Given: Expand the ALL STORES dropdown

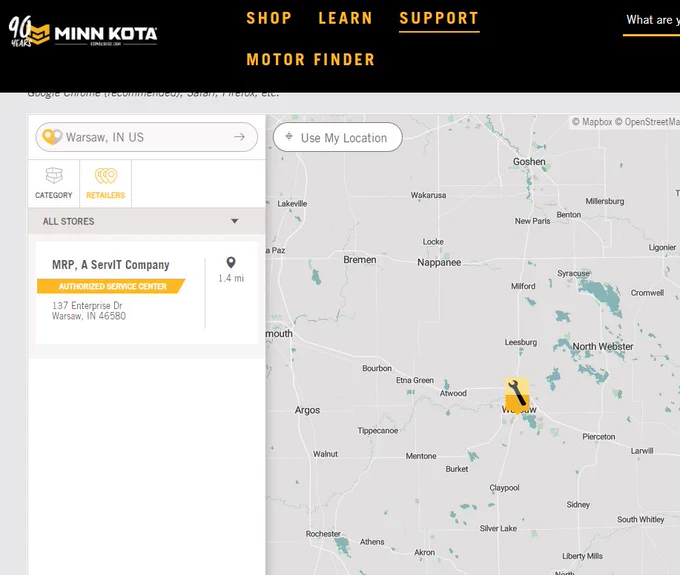Looking at the screenshot, I should (x=147, y=221).
